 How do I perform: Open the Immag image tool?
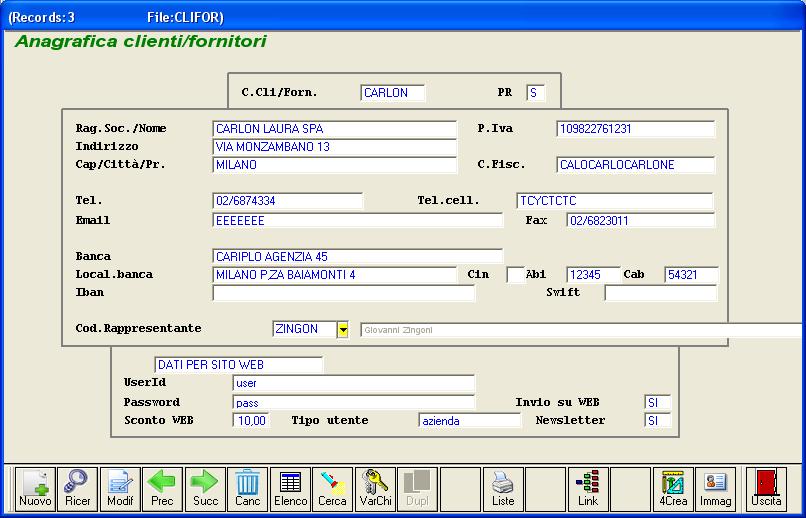tap(716, 489)
